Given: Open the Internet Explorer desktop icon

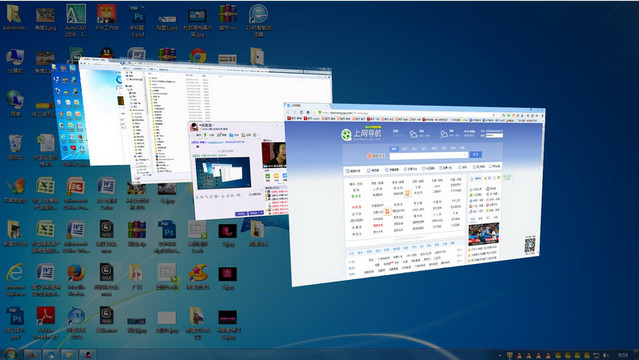Looking at the screenshot, I should (15, 280).
